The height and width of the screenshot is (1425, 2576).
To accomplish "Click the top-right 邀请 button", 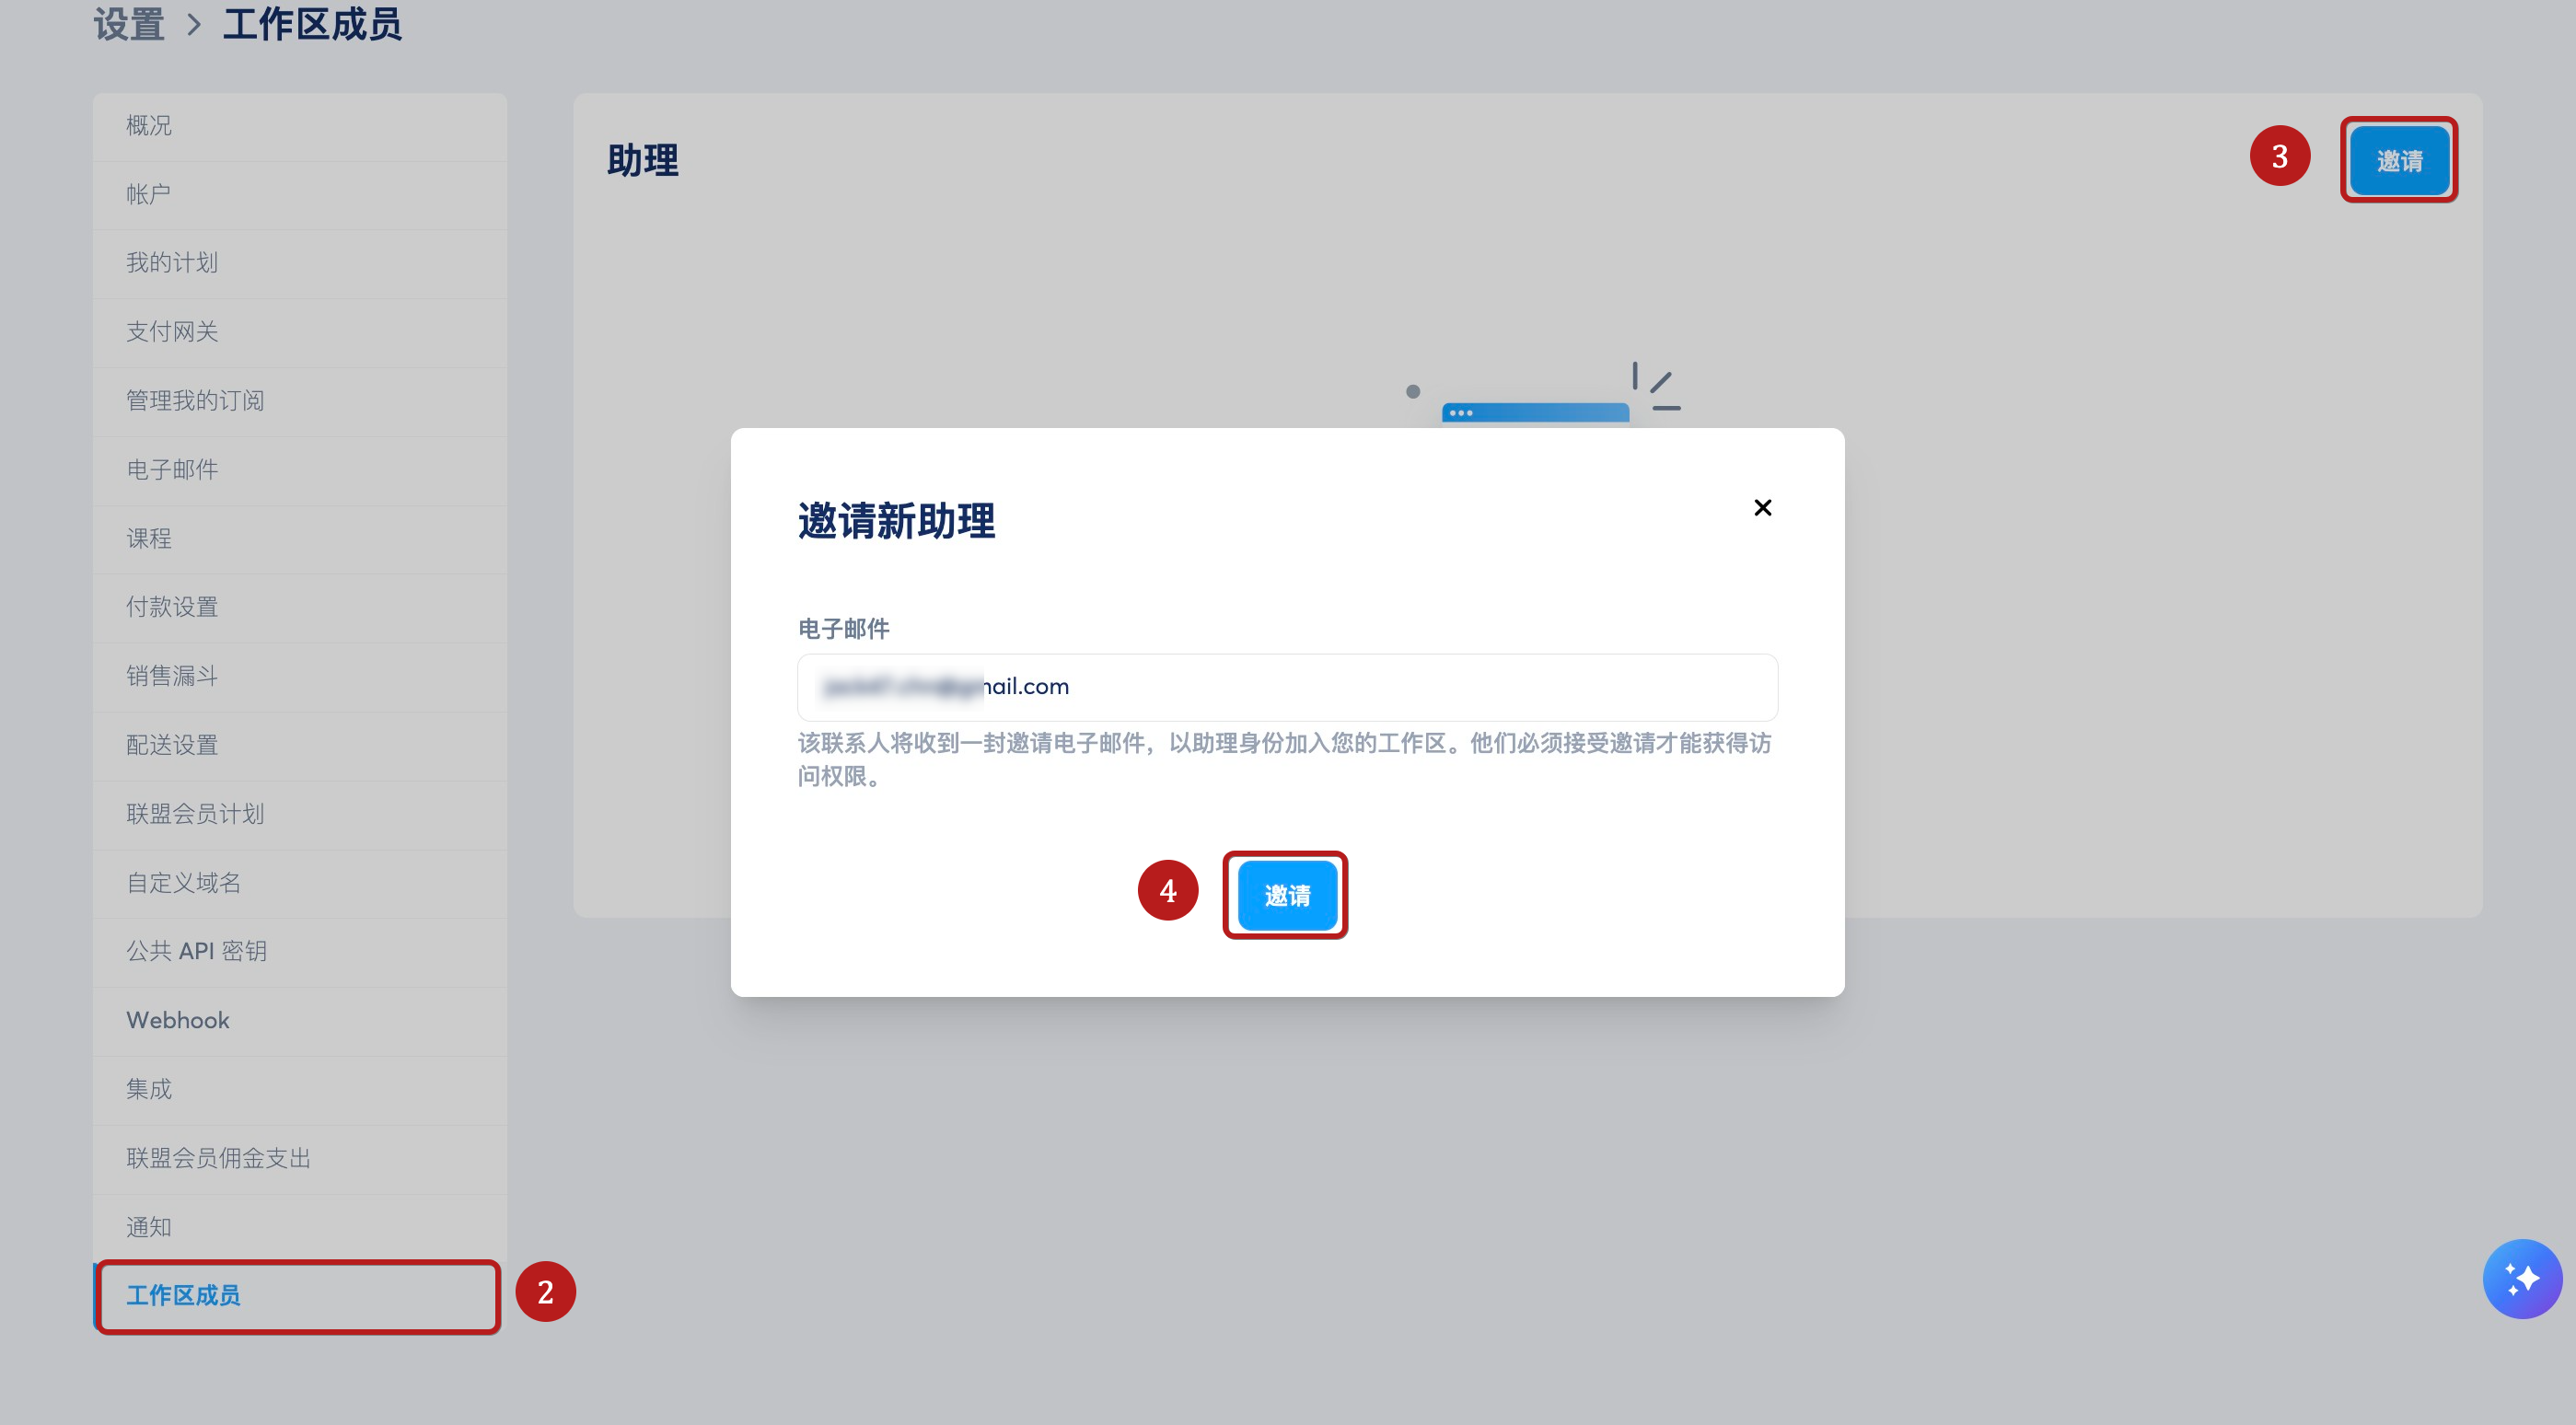I will (x=2398, y=160).
